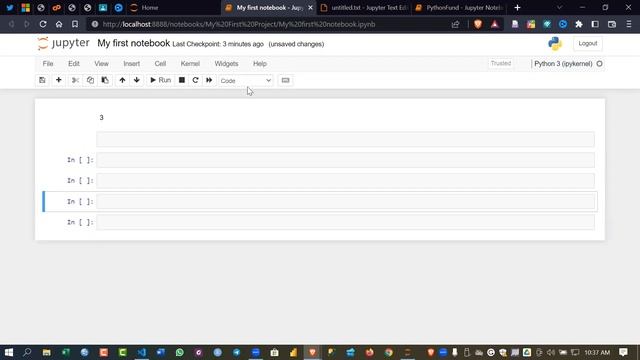This screenshot has width=640, height=360.
Task: Open the Windows Start menu
Action: [x=9, y=352]
